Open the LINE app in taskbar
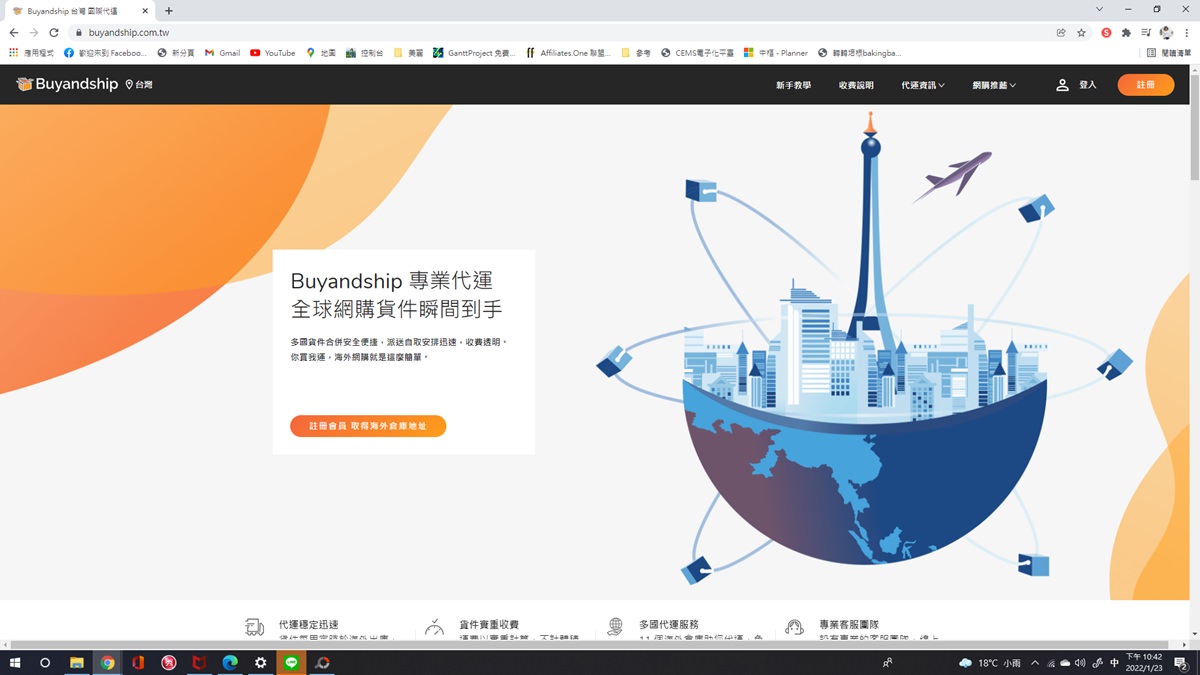The height and width of the screenshot is (675, 1200). 292,663
